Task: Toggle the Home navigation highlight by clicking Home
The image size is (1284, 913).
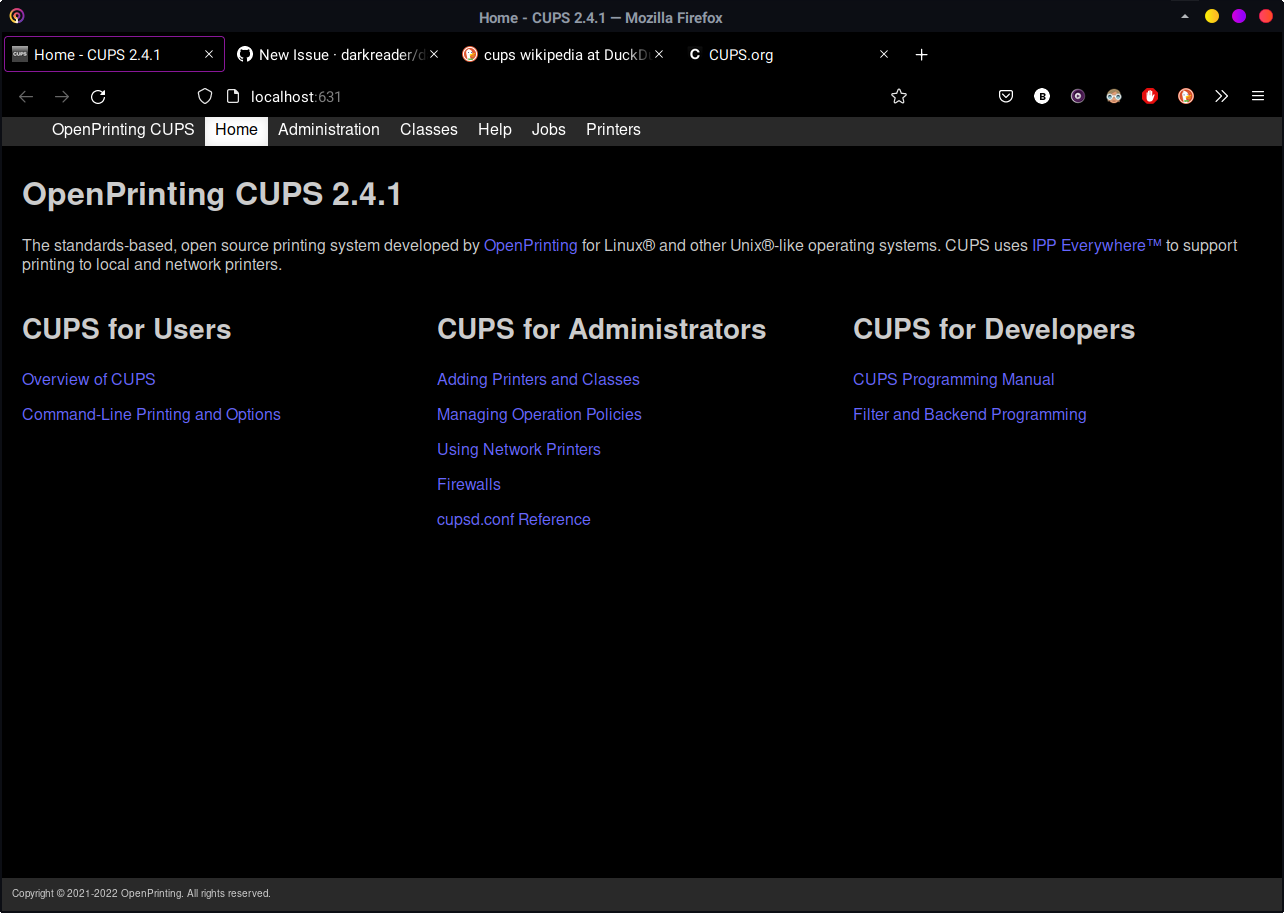Action: click(x=236, y=129)
